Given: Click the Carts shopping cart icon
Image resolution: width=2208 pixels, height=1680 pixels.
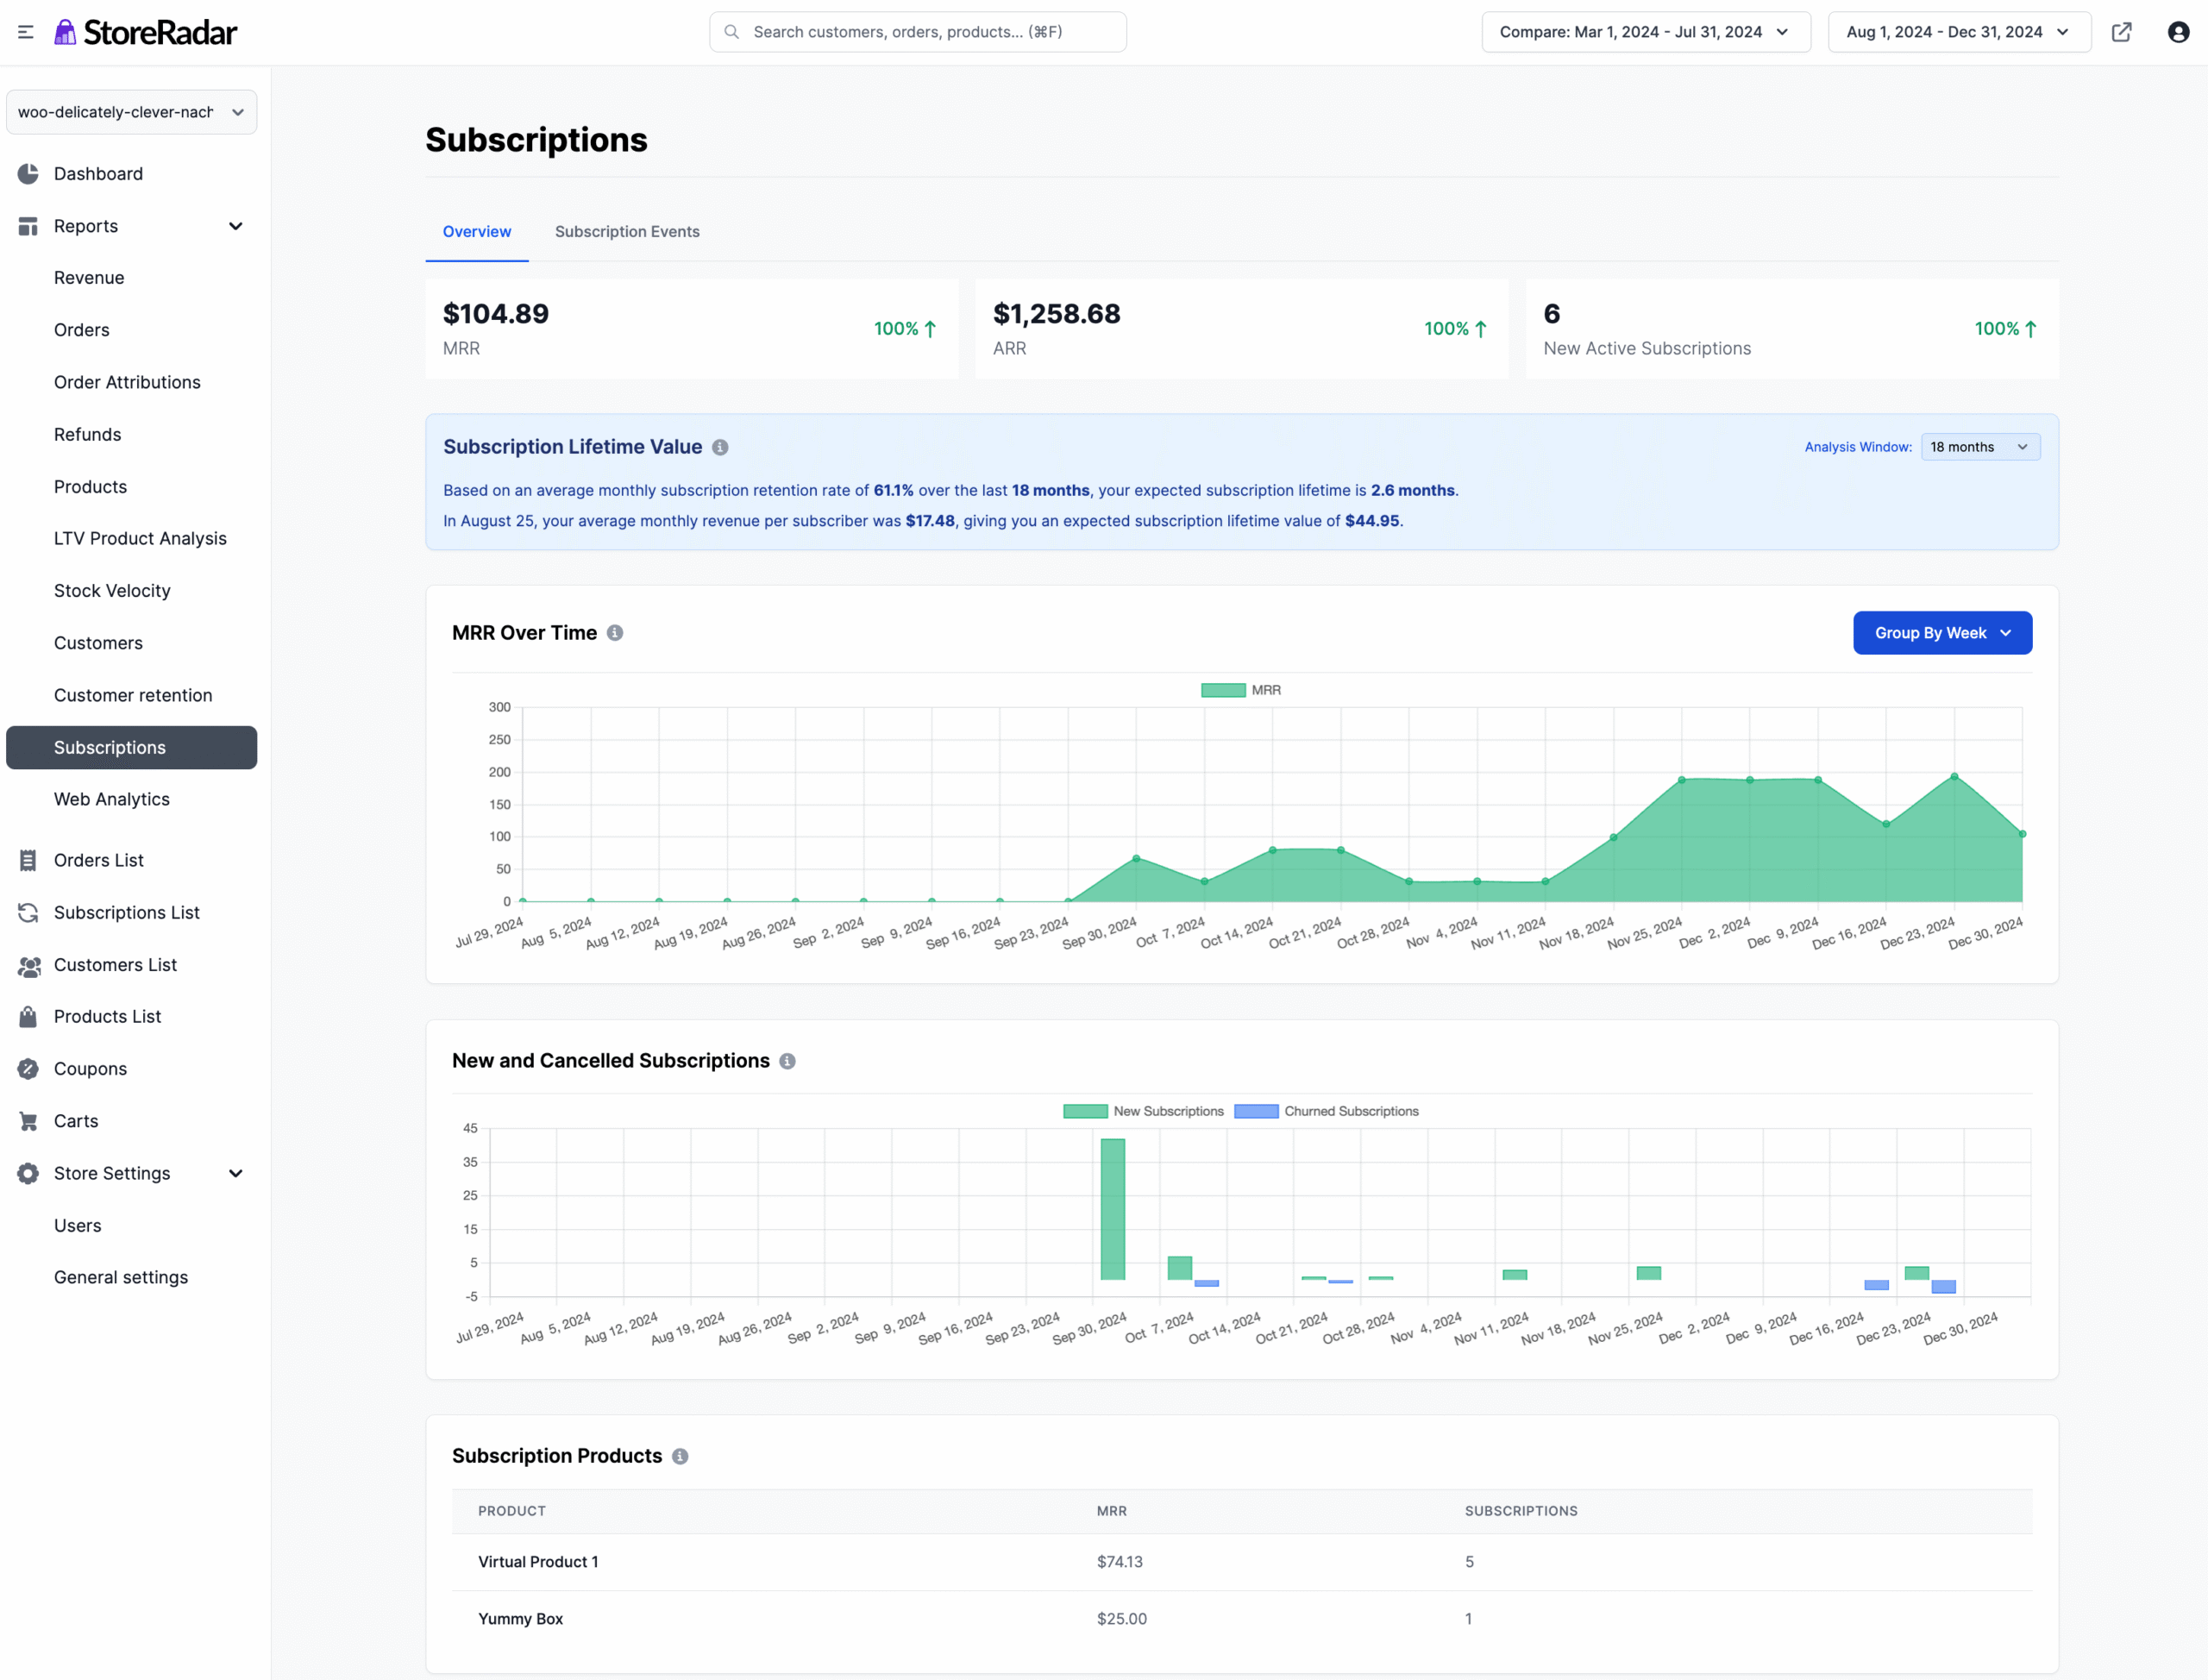Looking at the screenshot, I should click(x=29, y=1120).
